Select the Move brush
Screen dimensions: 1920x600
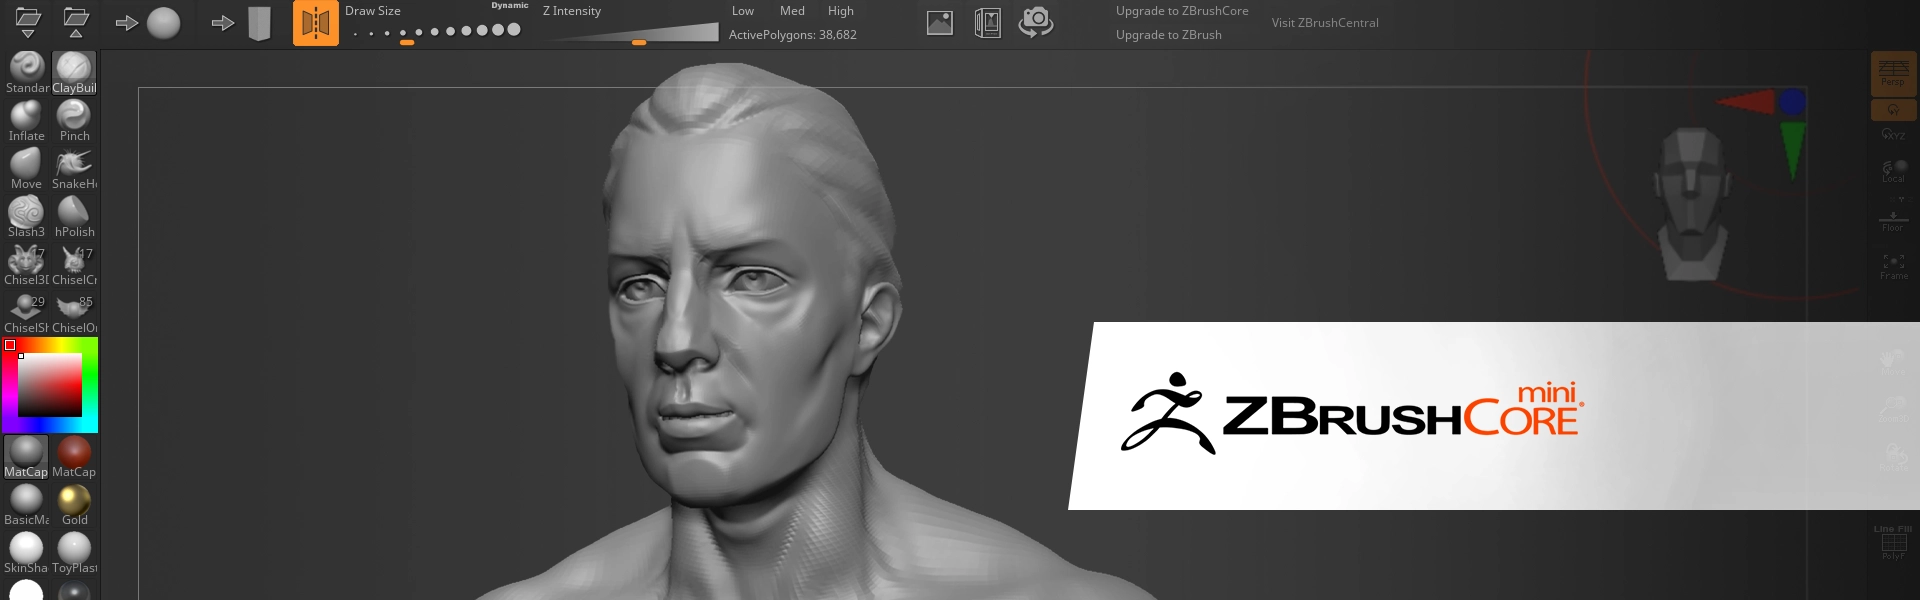coord(26,167)
